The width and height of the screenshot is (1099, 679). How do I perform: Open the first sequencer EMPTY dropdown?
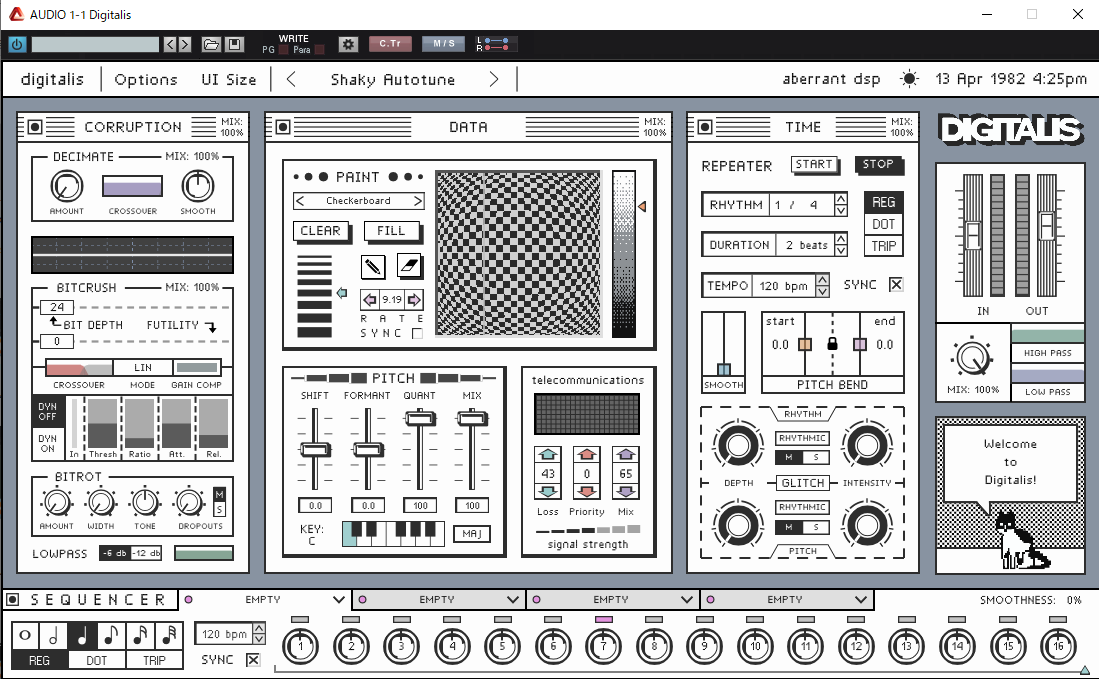(339, 600)
